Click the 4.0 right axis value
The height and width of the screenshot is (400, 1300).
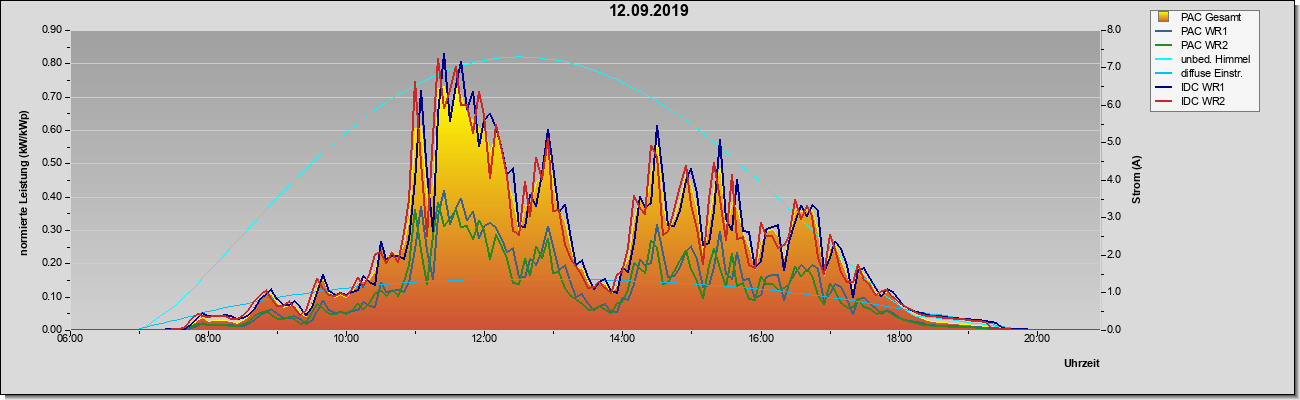pyautogui.click(x=1113, y=180)
